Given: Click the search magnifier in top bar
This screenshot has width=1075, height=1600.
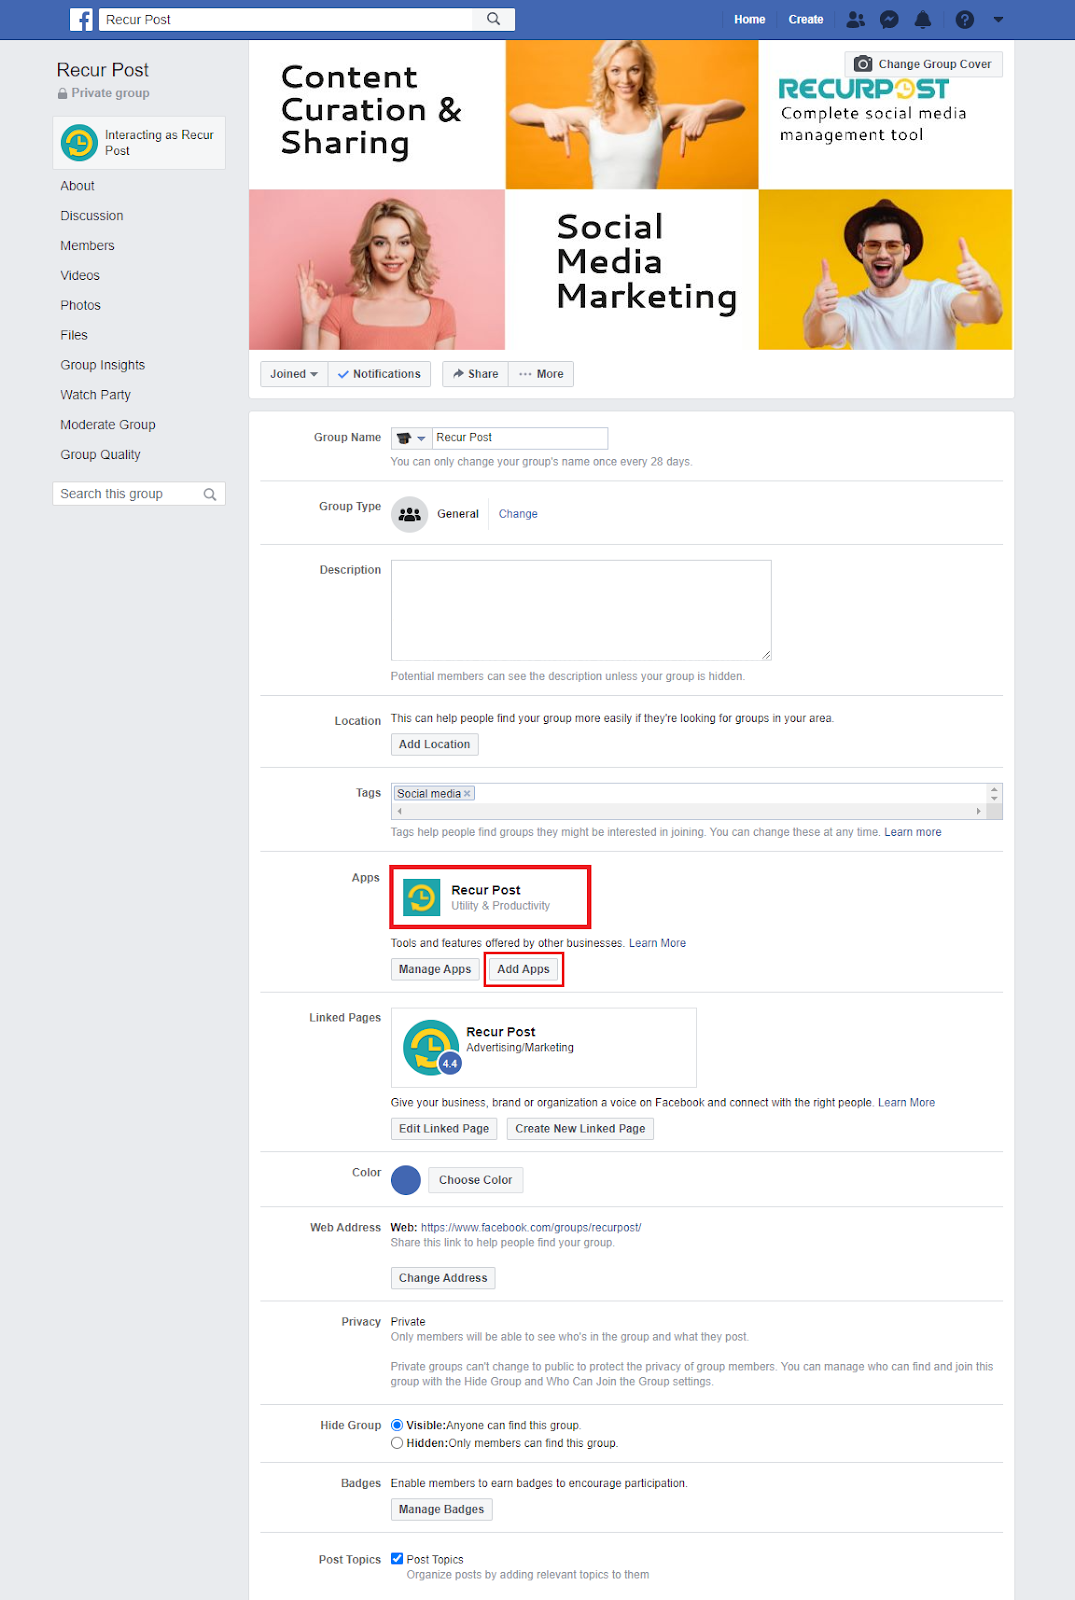Looking at the screenshot, I should click(x=493, y=19).
